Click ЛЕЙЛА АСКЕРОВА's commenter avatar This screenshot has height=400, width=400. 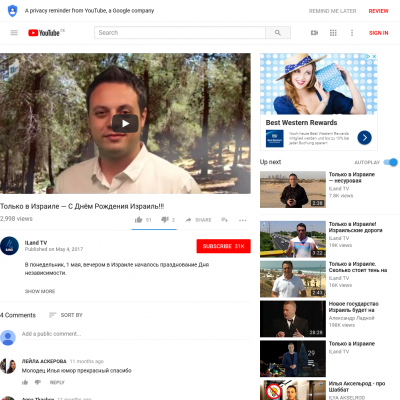pyautogui.click(x=8, y=366)
